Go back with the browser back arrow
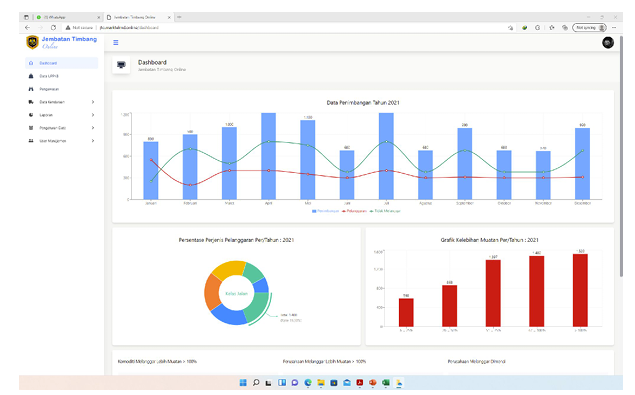Viewport: 635px width, 395px height. tap(28, 28)
